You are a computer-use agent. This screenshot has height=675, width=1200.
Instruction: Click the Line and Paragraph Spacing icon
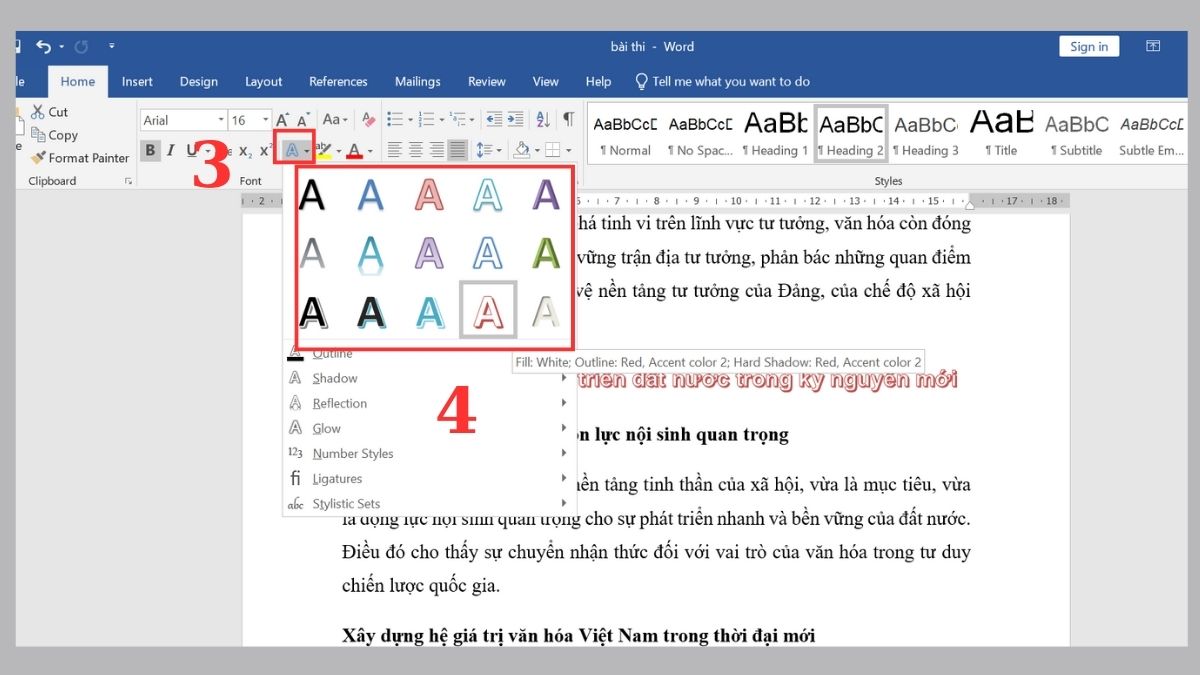[485, 151]
